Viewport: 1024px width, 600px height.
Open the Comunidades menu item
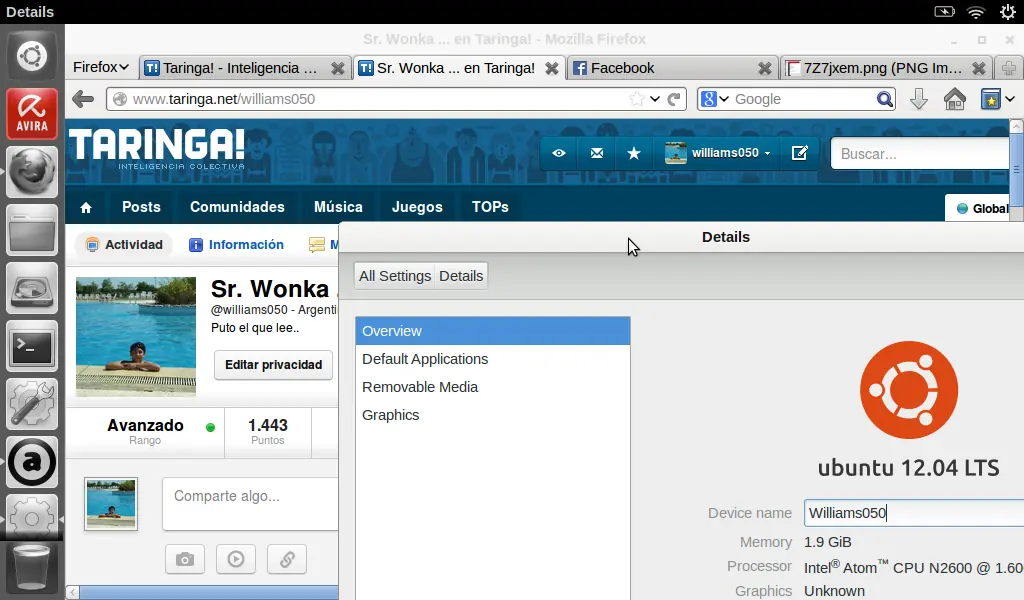tap(237, 207)
